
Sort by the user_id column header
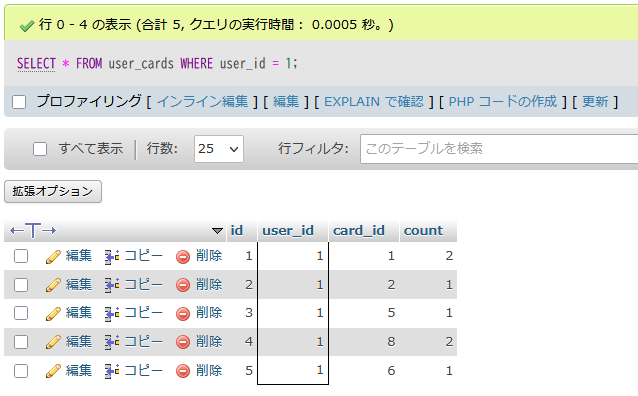click(x=288, y=231)
